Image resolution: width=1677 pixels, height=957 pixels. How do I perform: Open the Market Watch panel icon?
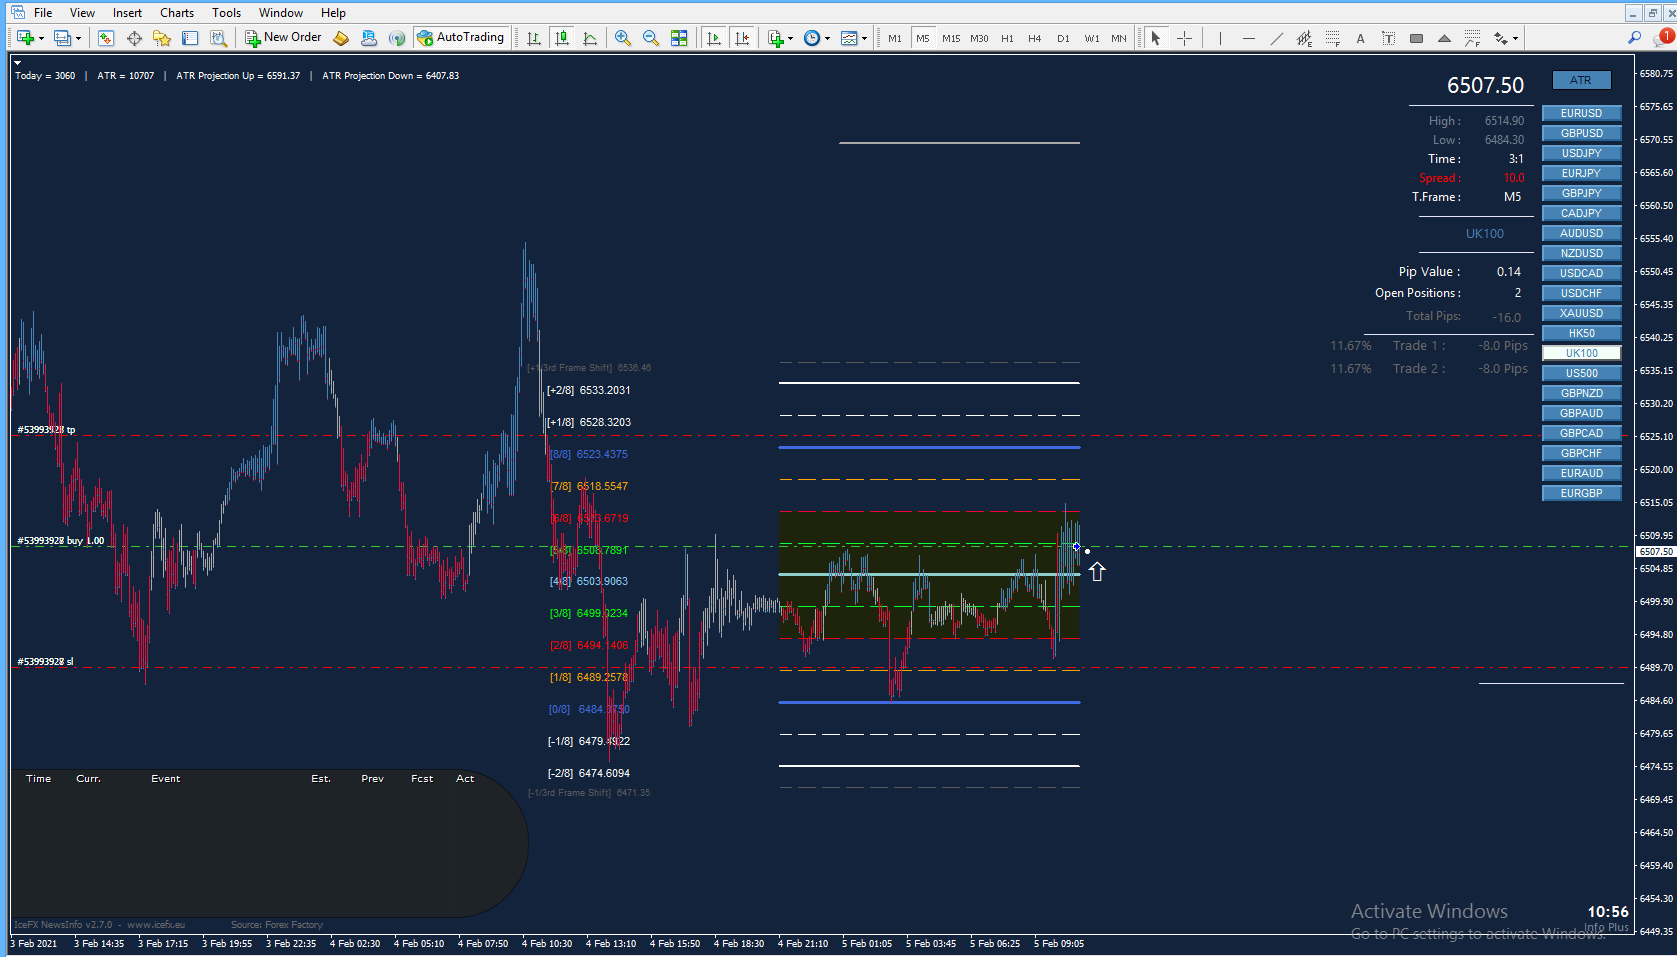[x=106, y=38]
